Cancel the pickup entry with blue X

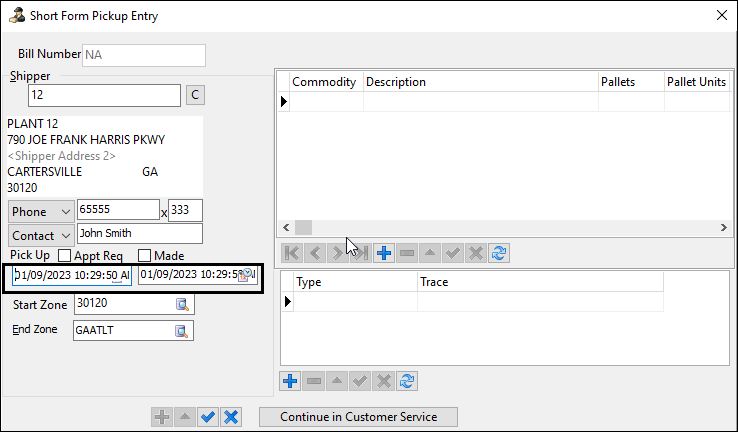coord(231,417)
